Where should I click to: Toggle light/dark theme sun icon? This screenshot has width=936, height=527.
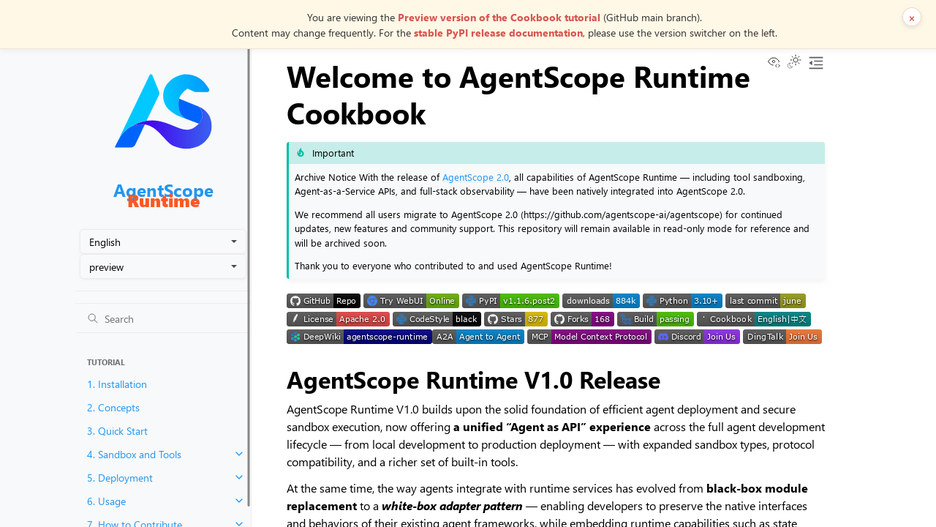[x=795, y=61]
